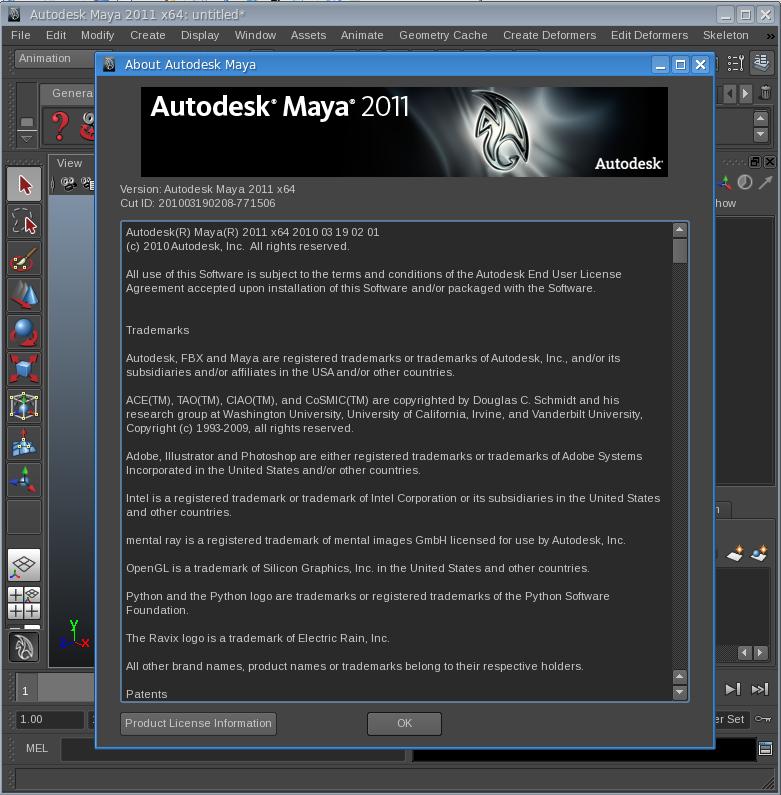The image size is (781, 795).
Task: Maximize the About Autodesk Maya dialog
Action: coord(680,65)
